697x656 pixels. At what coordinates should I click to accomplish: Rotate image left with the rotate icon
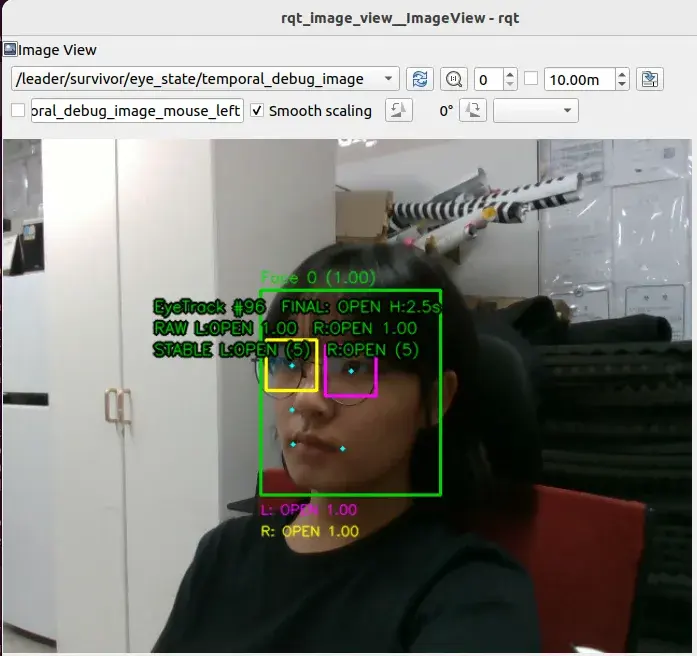(x=399, y=110)
